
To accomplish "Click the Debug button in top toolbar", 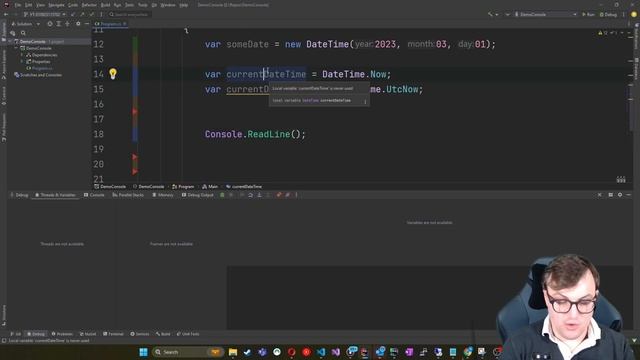I will [608, 14].
